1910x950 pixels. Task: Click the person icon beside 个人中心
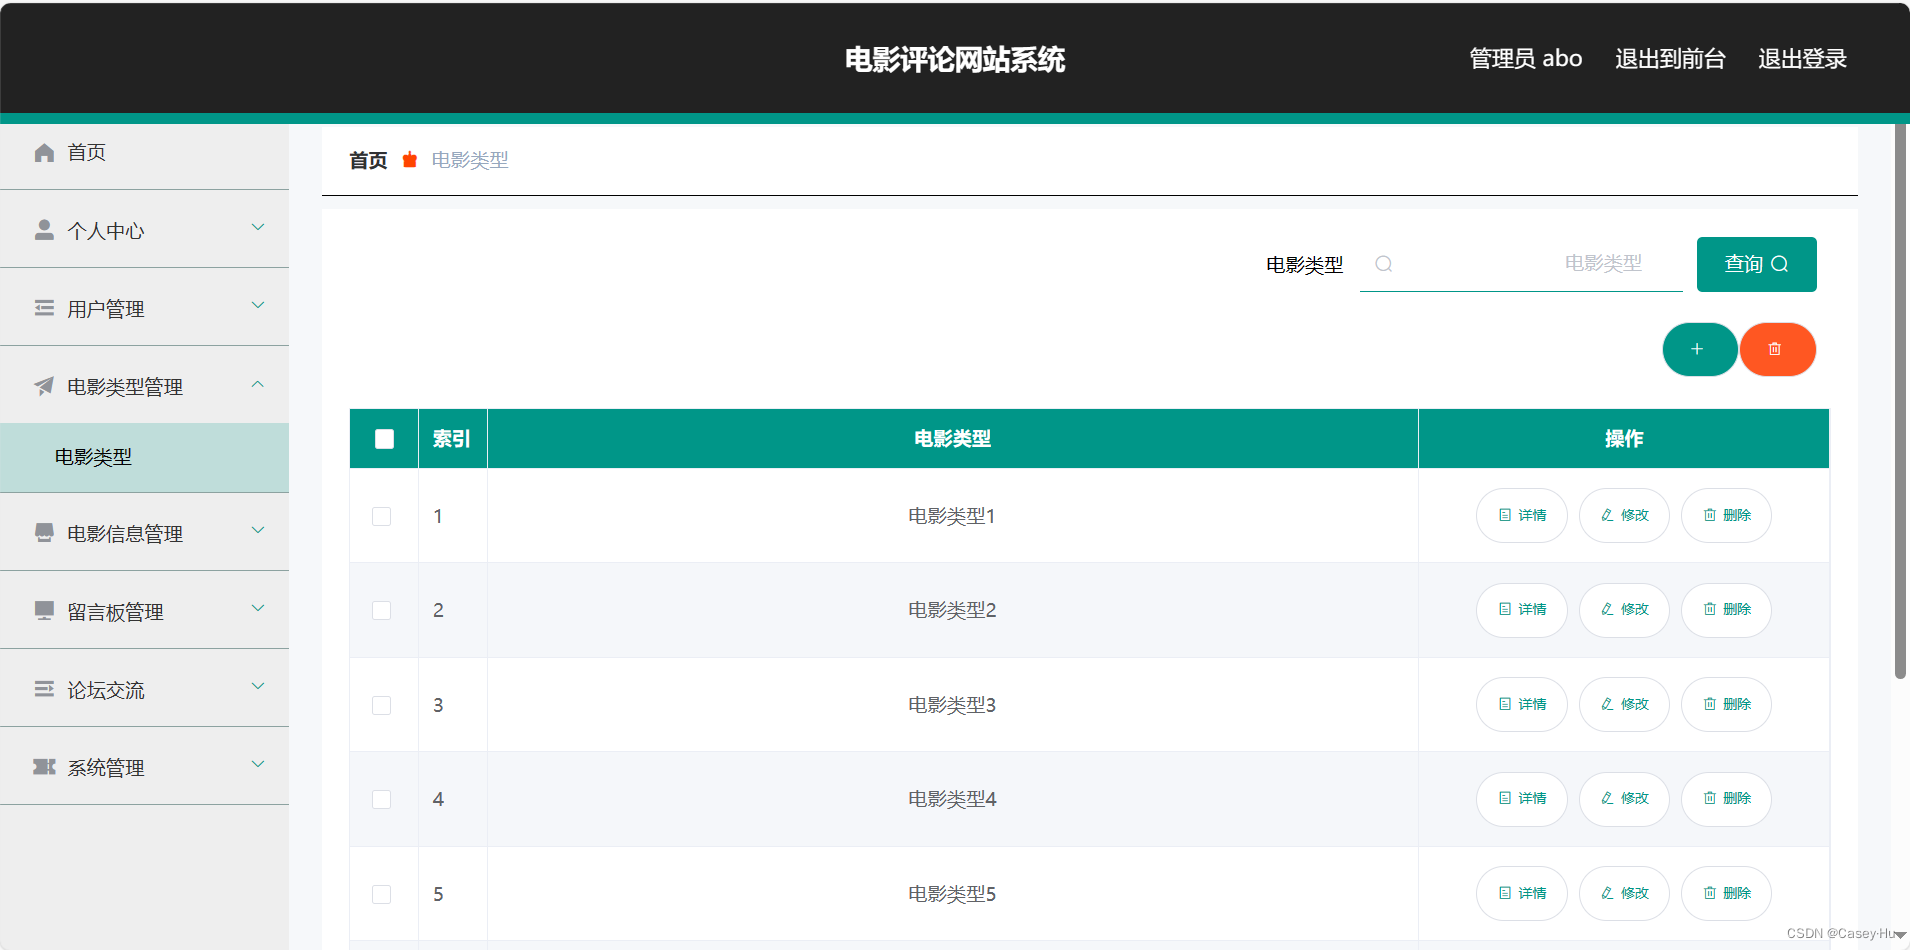coord(44,230)
